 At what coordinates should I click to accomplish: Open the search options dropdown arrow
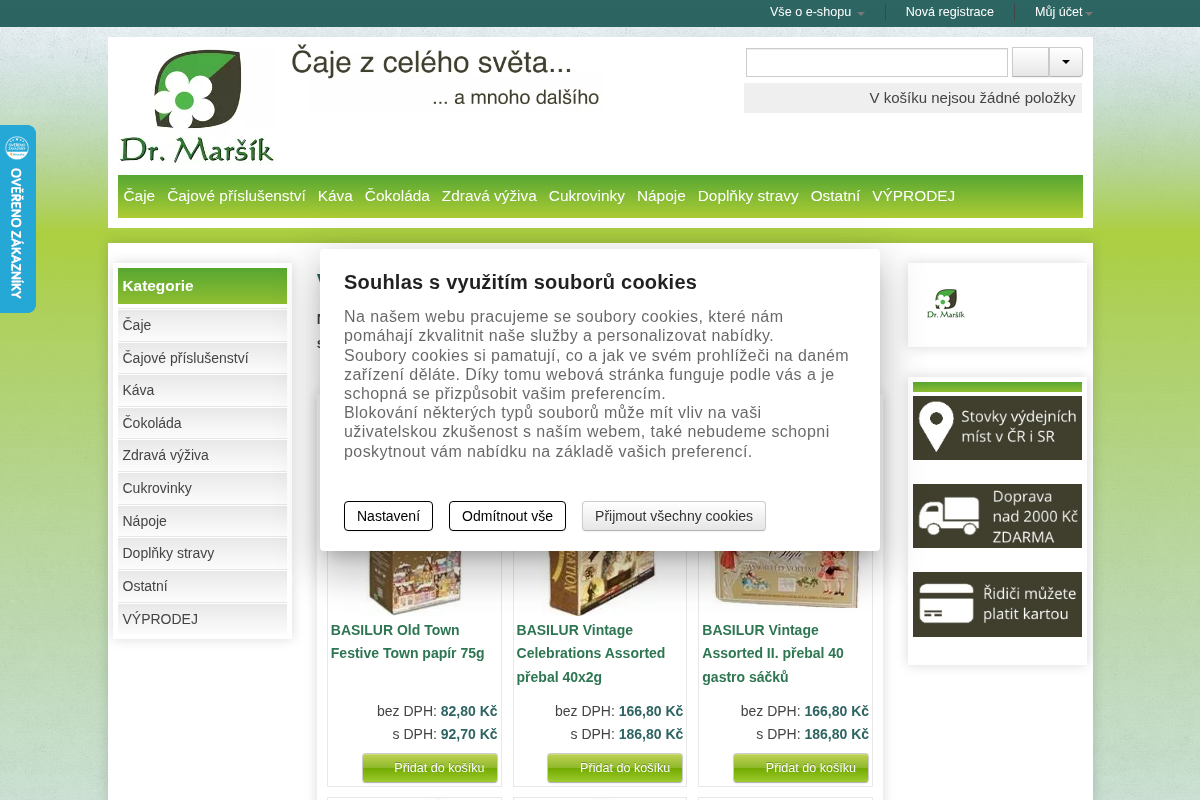click(x=1065, y=62)
